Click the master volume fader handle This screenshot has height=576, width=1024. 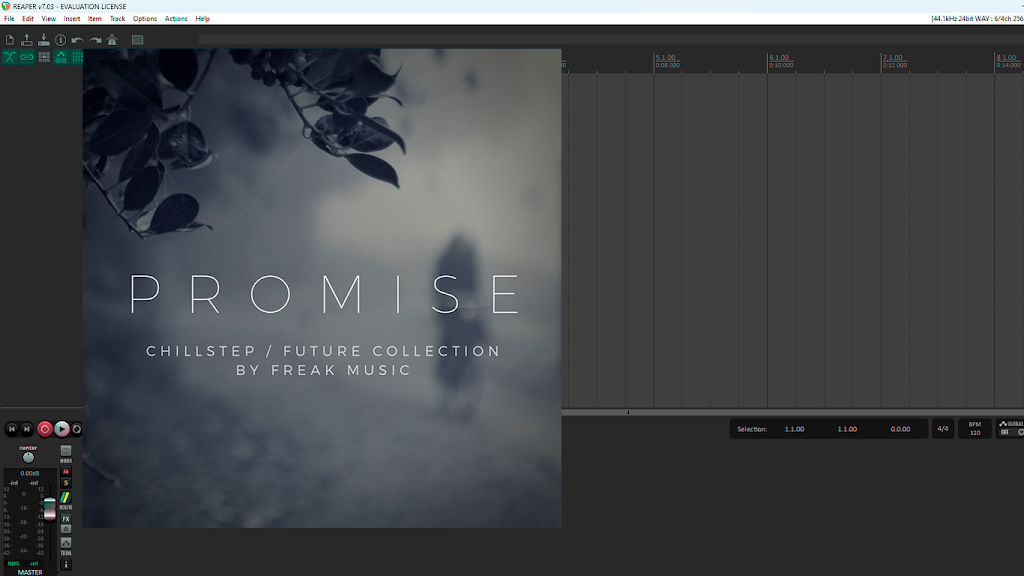(x=50, y=509)
